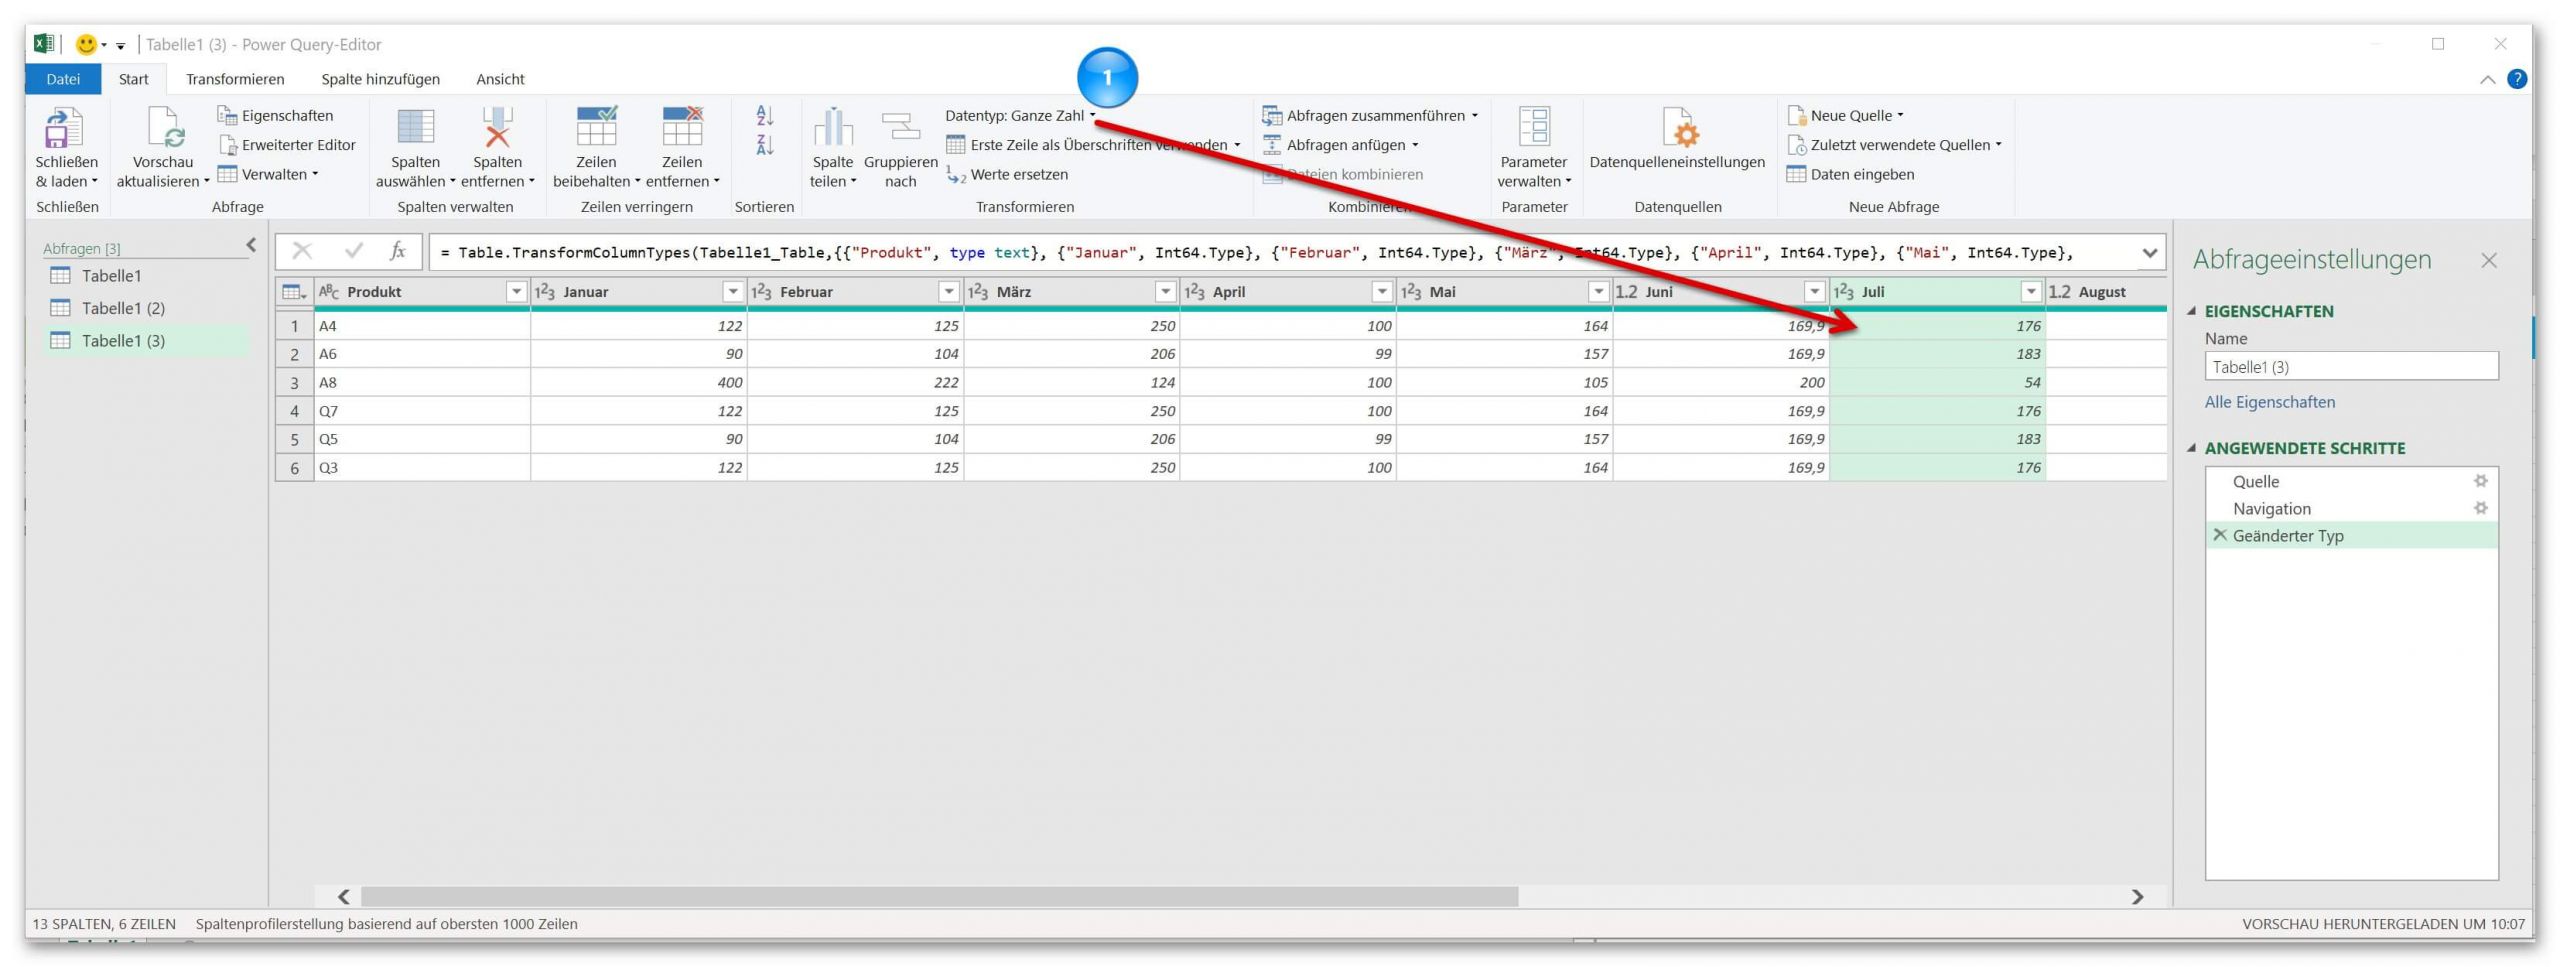Click the gear icon next to Navigation step
The height and width of the screenshot is (967, 2560).
pyautogui.click(x=2480, y=508)
